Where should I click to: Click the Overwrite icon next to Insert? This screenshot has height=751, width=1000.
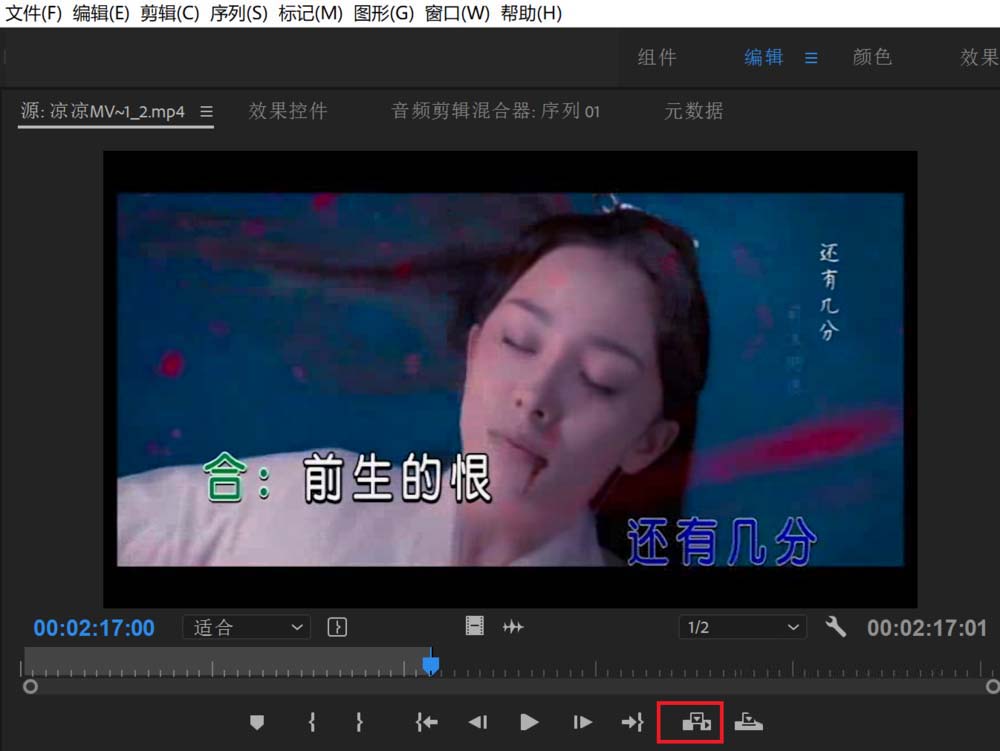click(750, 722)
